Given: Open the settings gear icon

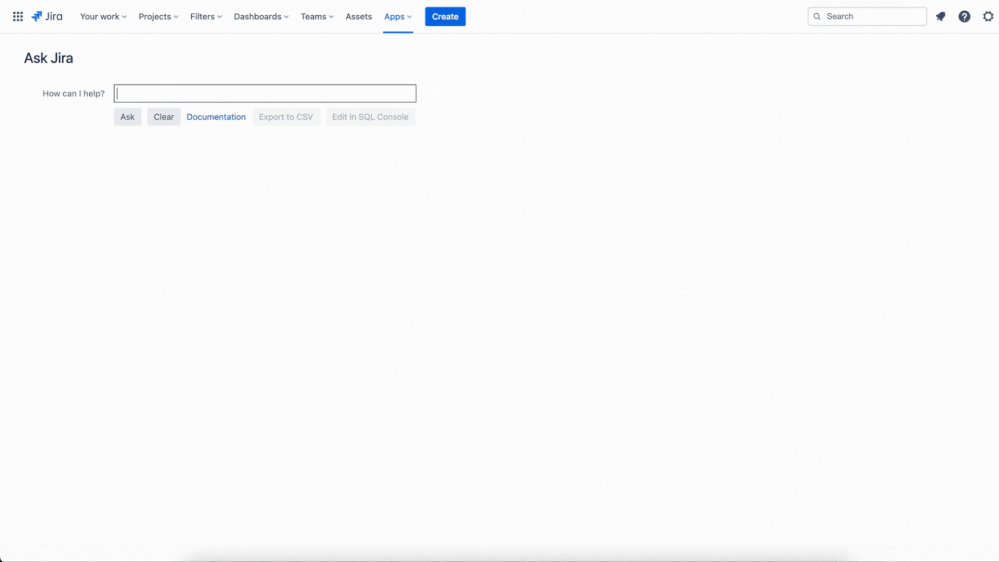Looking at the screenshot, I should click(988, 17).
